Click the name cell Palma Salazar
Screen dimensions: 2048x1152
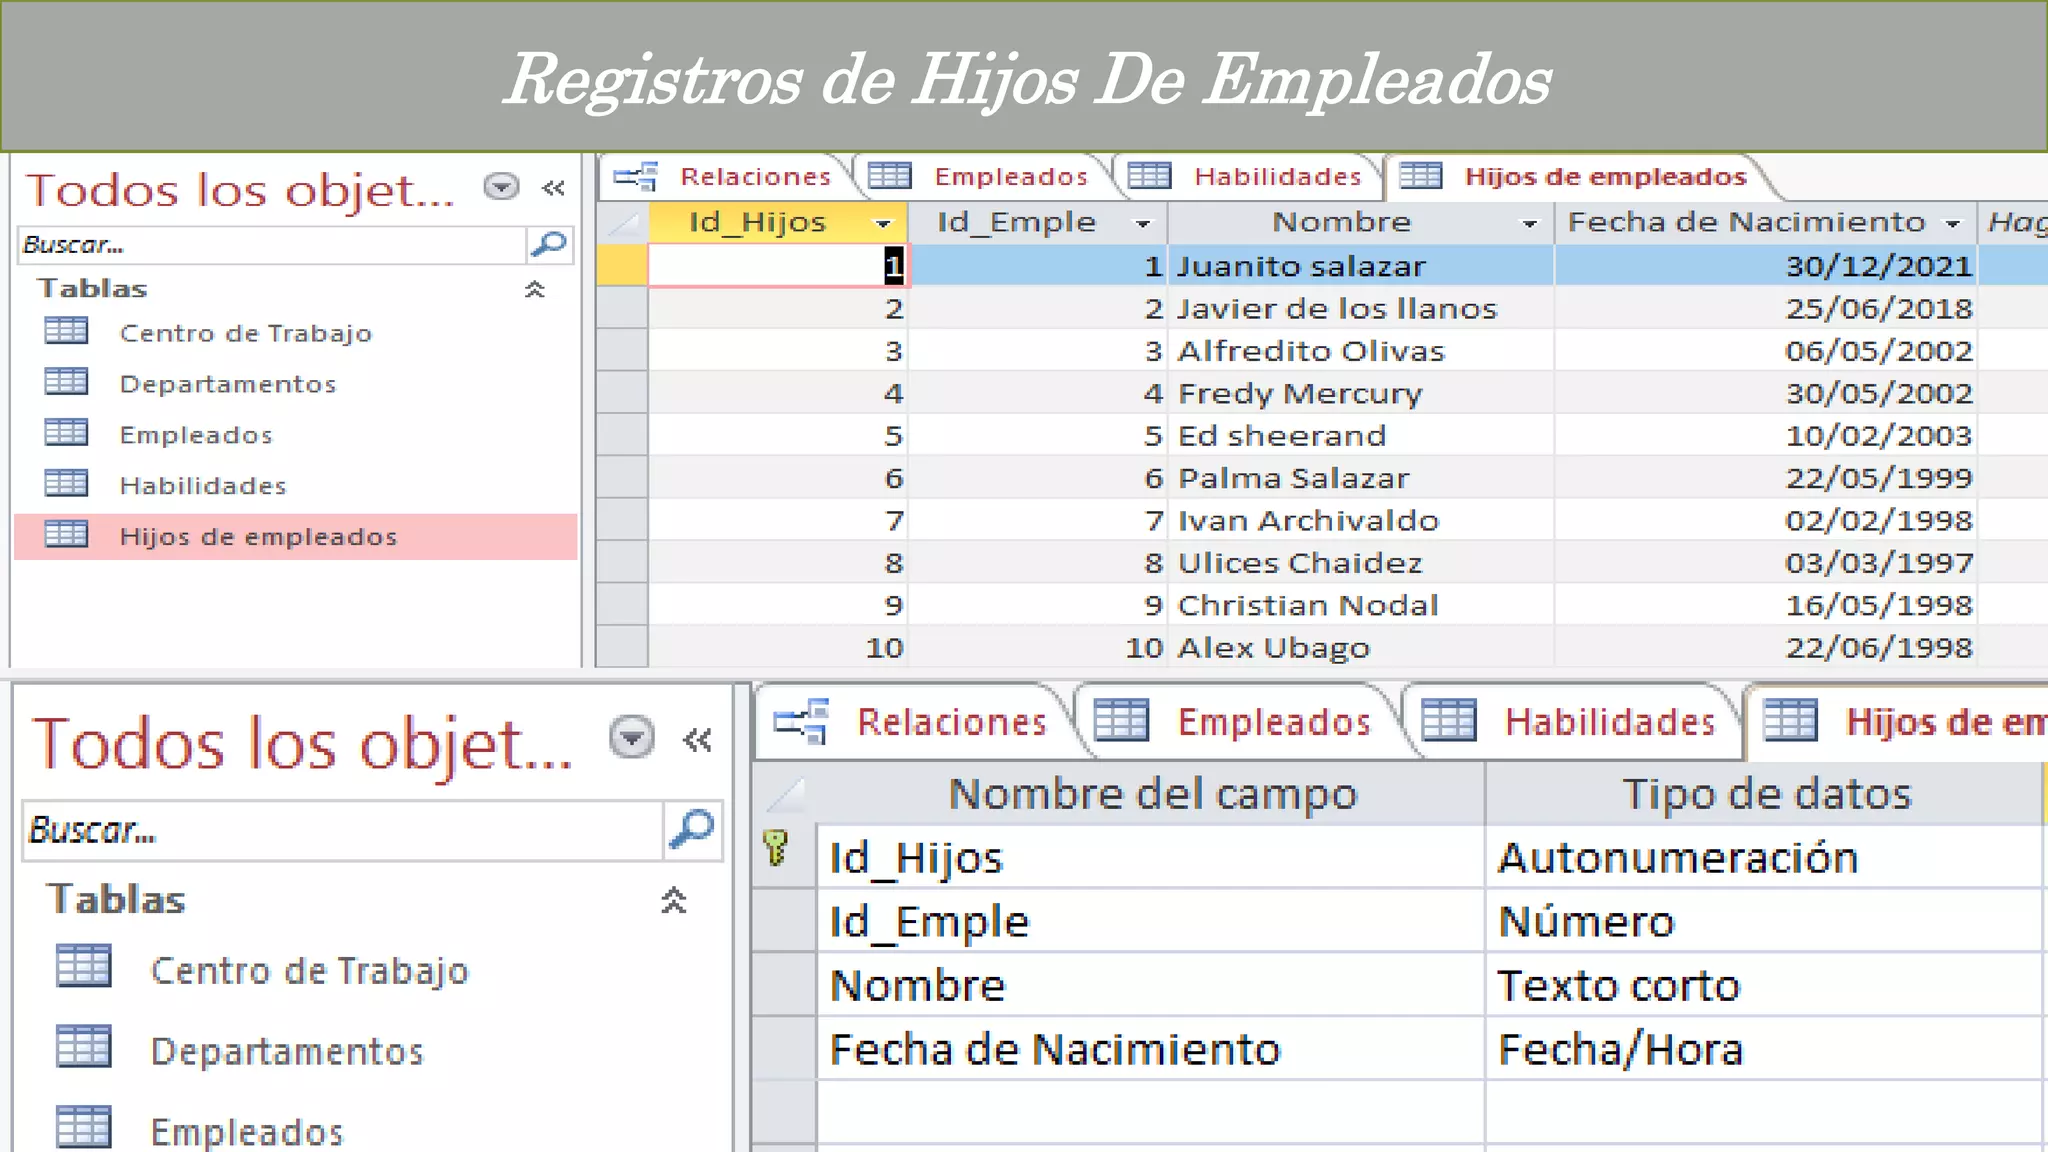(x=1361, y=478)
